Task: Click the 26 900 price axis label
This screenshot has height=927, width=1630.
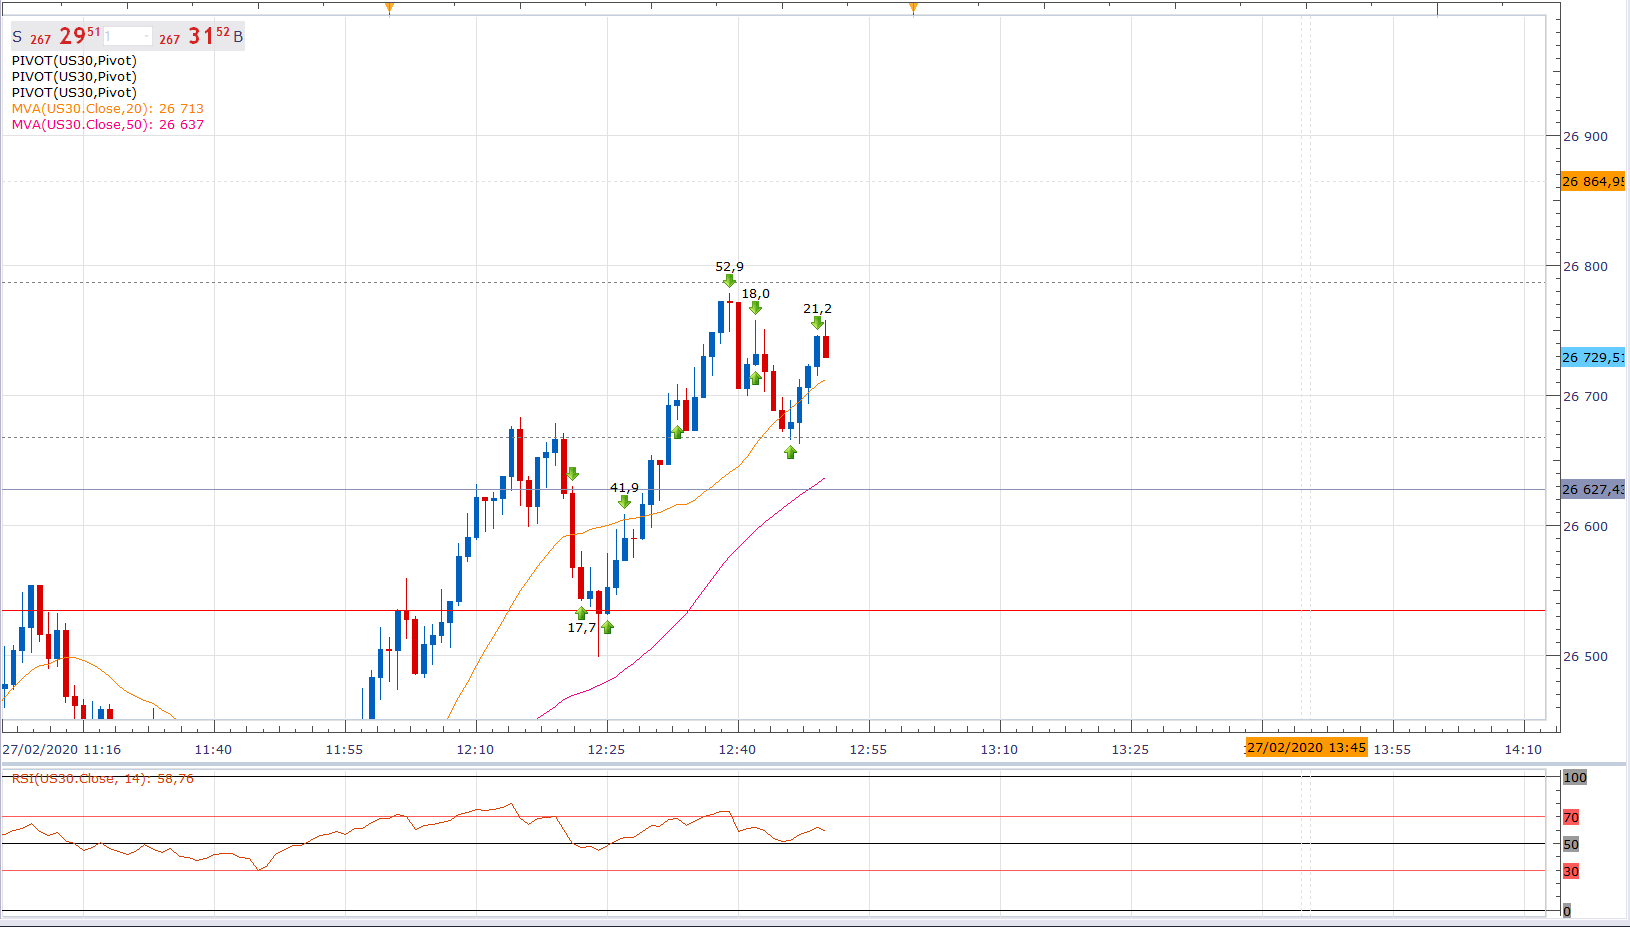Action: tap(1585, 136)
